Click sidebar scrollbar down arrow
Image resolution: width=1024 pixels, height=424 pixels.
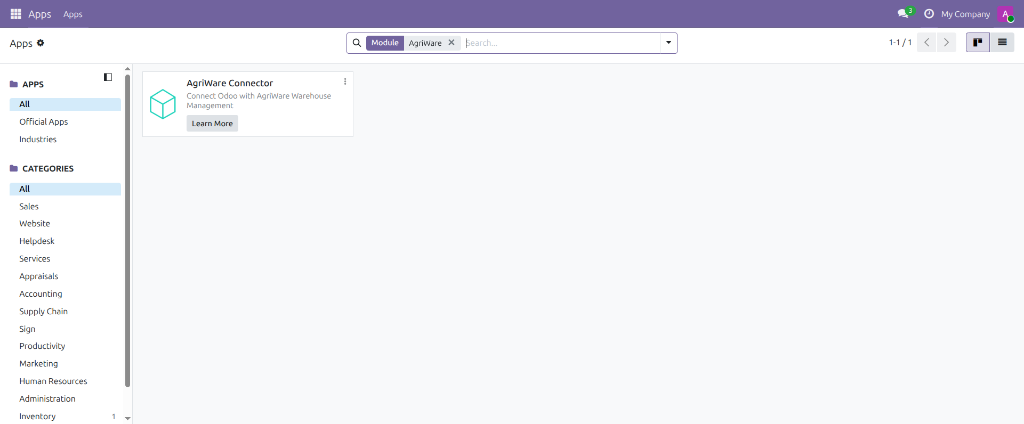point(127,418)
